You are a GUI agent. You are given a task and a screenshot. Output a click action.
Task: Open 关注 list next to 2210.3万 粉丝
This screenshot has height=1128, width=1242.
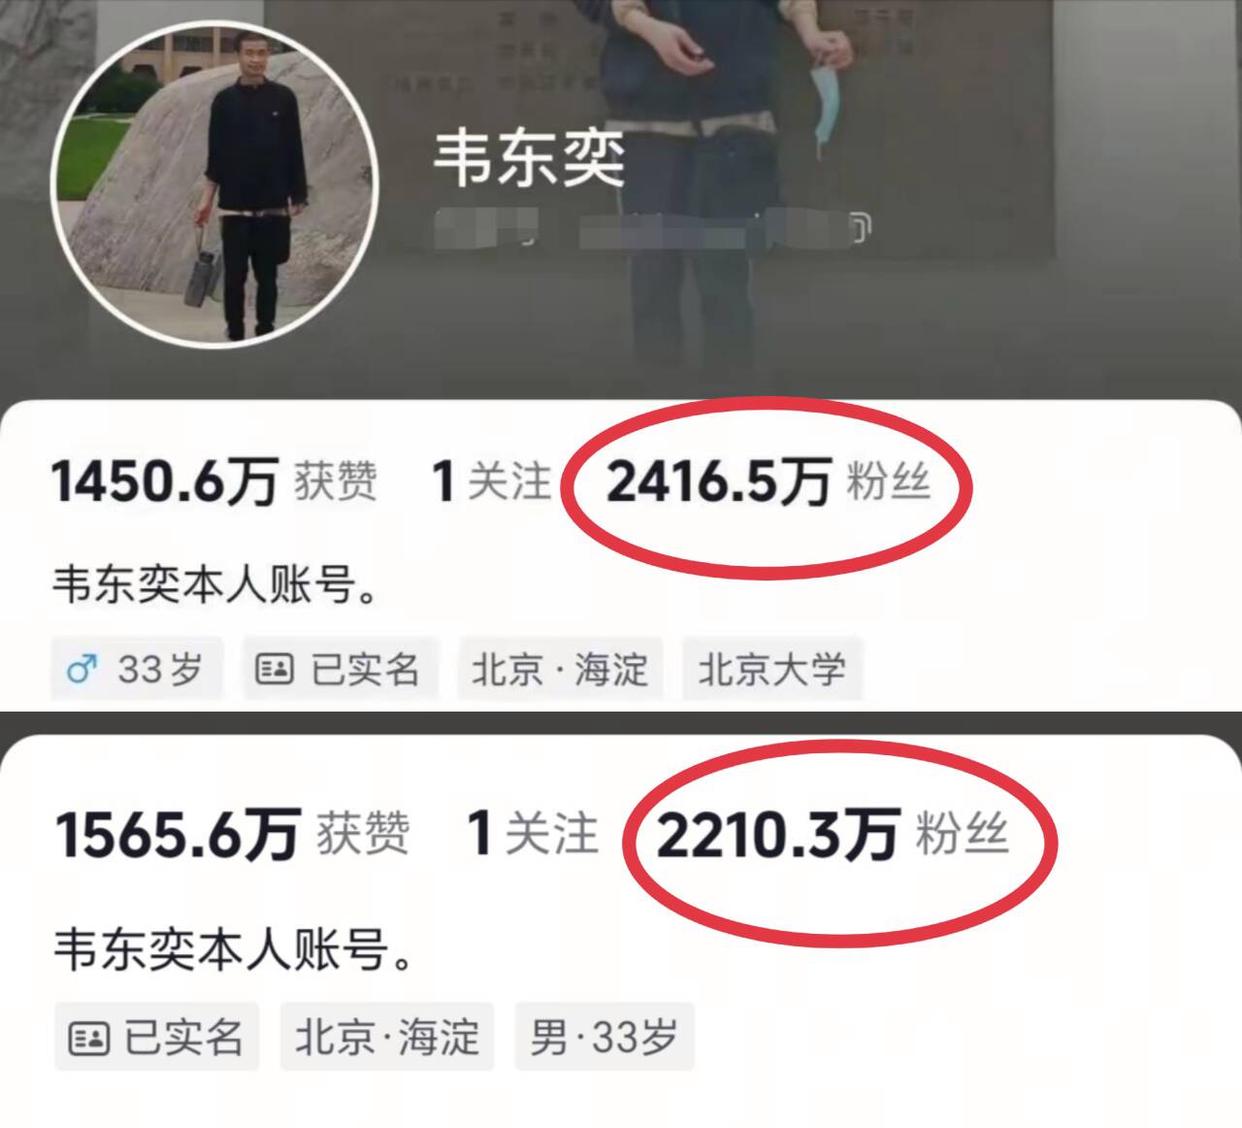[x=533, y=833]
